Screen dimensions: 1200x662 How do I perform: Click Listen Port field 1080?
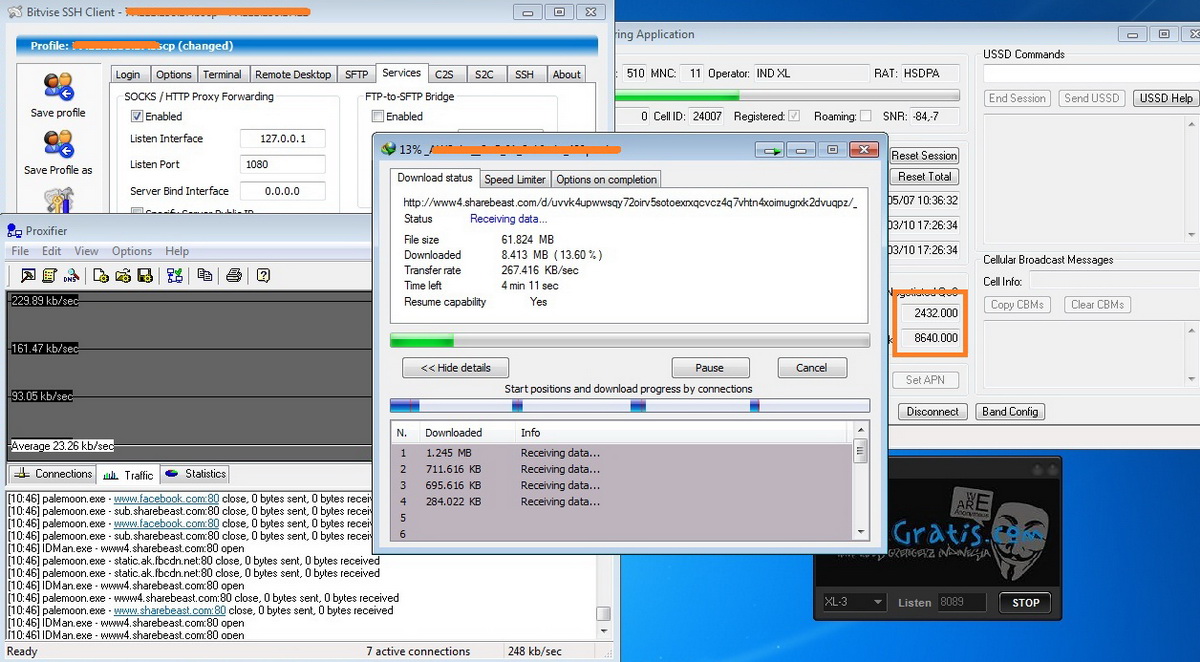(283, 165)
